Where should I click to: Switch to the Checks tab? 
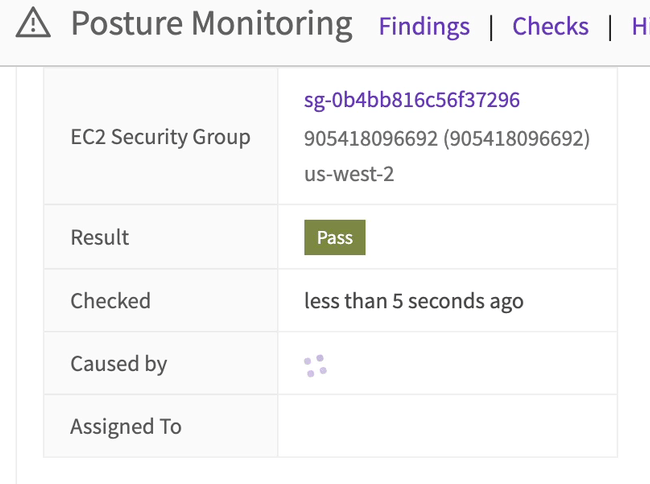pyautogui.click(x=550, y=27)
